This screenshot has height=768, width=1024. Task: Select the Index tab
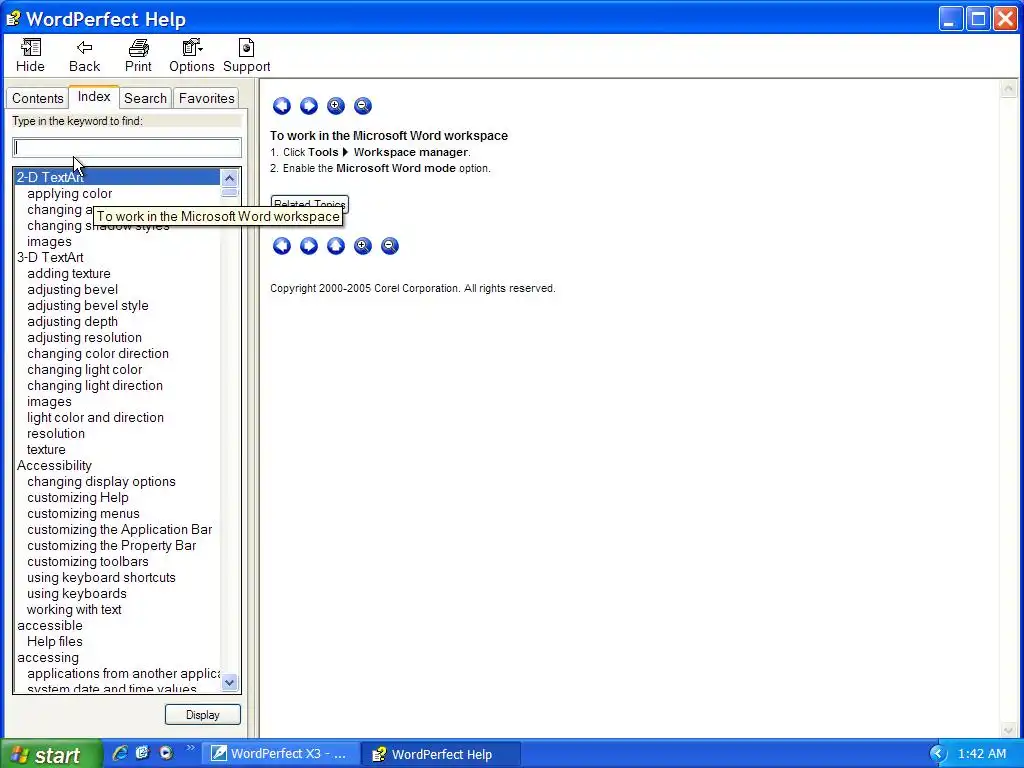(x=94, y=97)
